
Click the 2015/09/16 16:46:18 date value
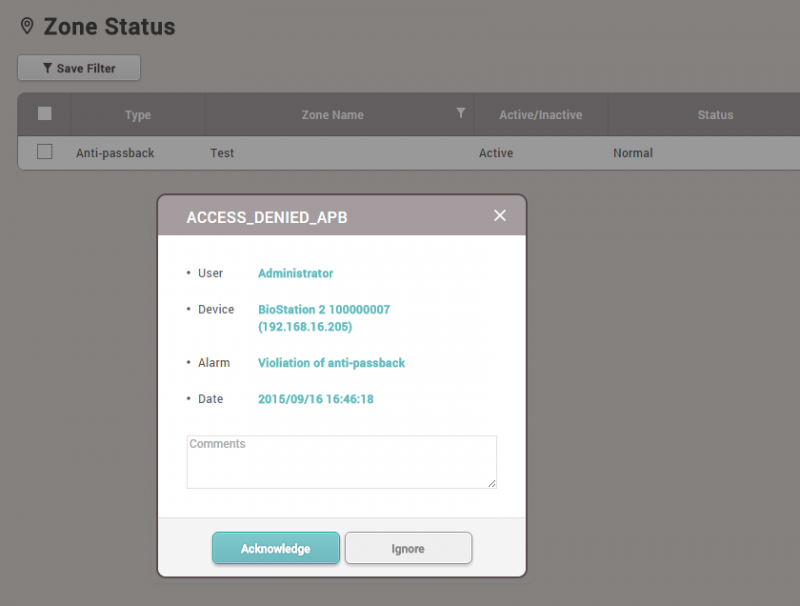click(315, 399)
